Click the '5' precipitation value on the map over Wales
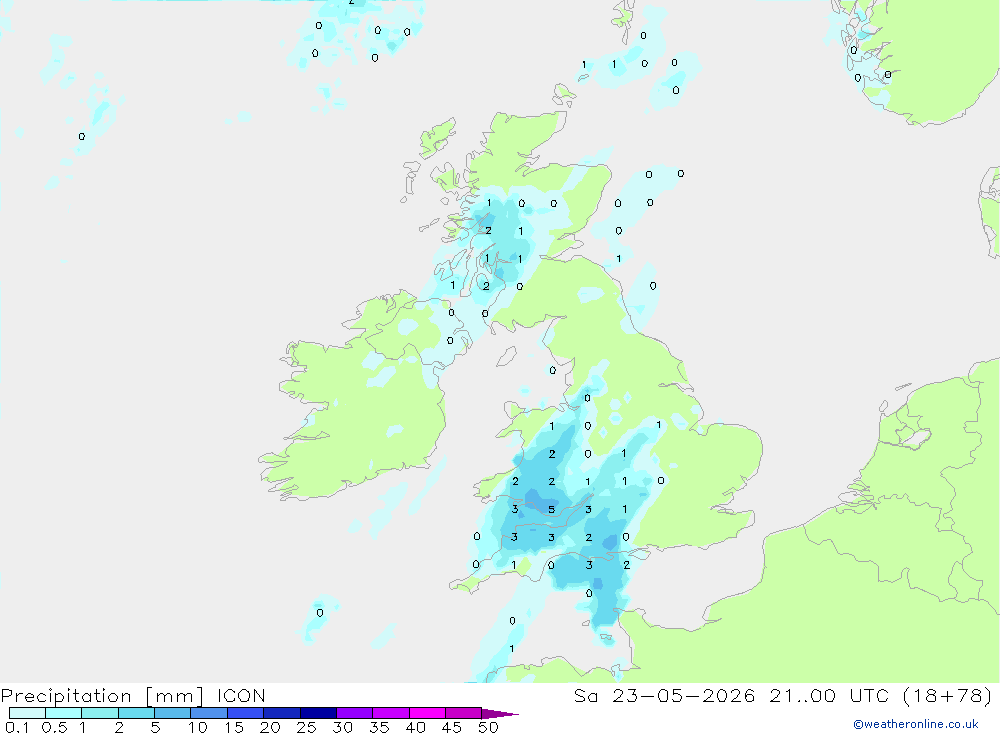 pos(552,510)
